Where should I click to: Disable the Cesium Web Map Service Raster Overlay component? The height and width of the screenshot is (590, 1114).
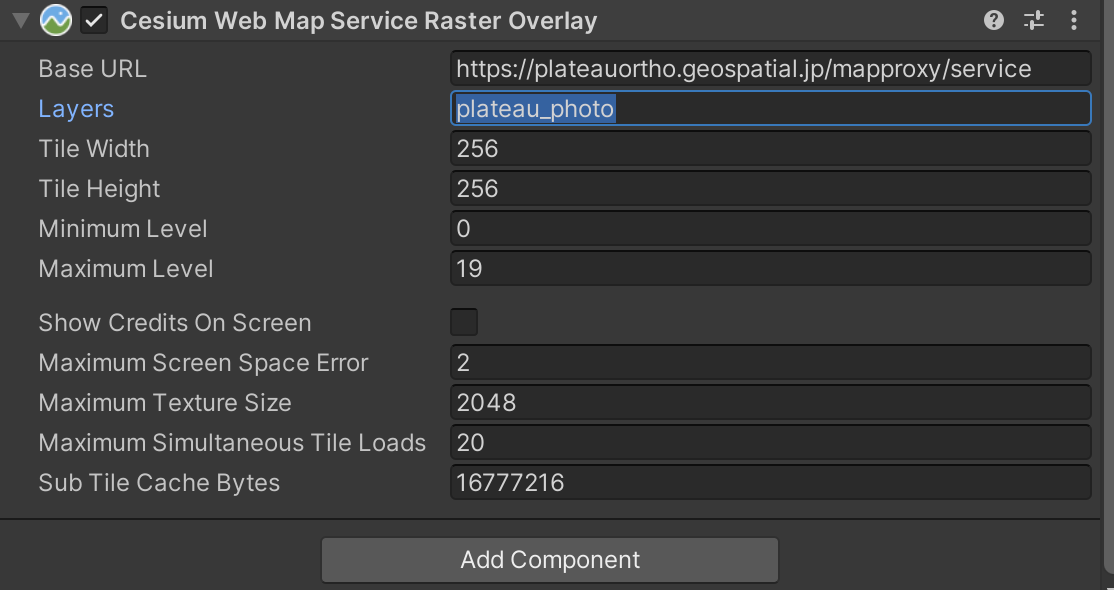click(94, 21)
